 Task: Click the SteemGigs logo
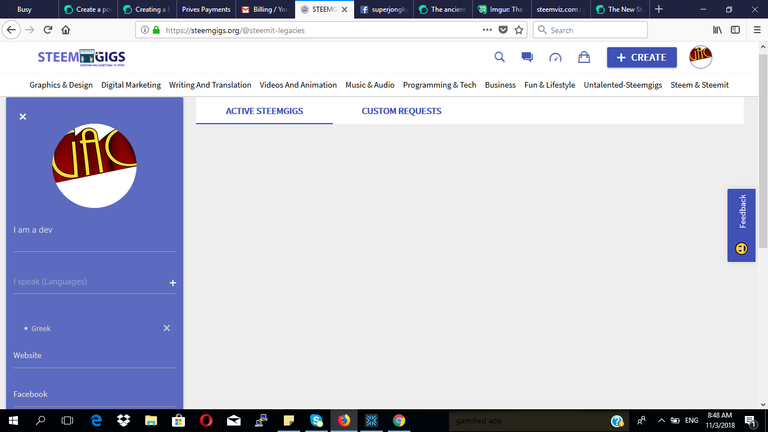81,57
